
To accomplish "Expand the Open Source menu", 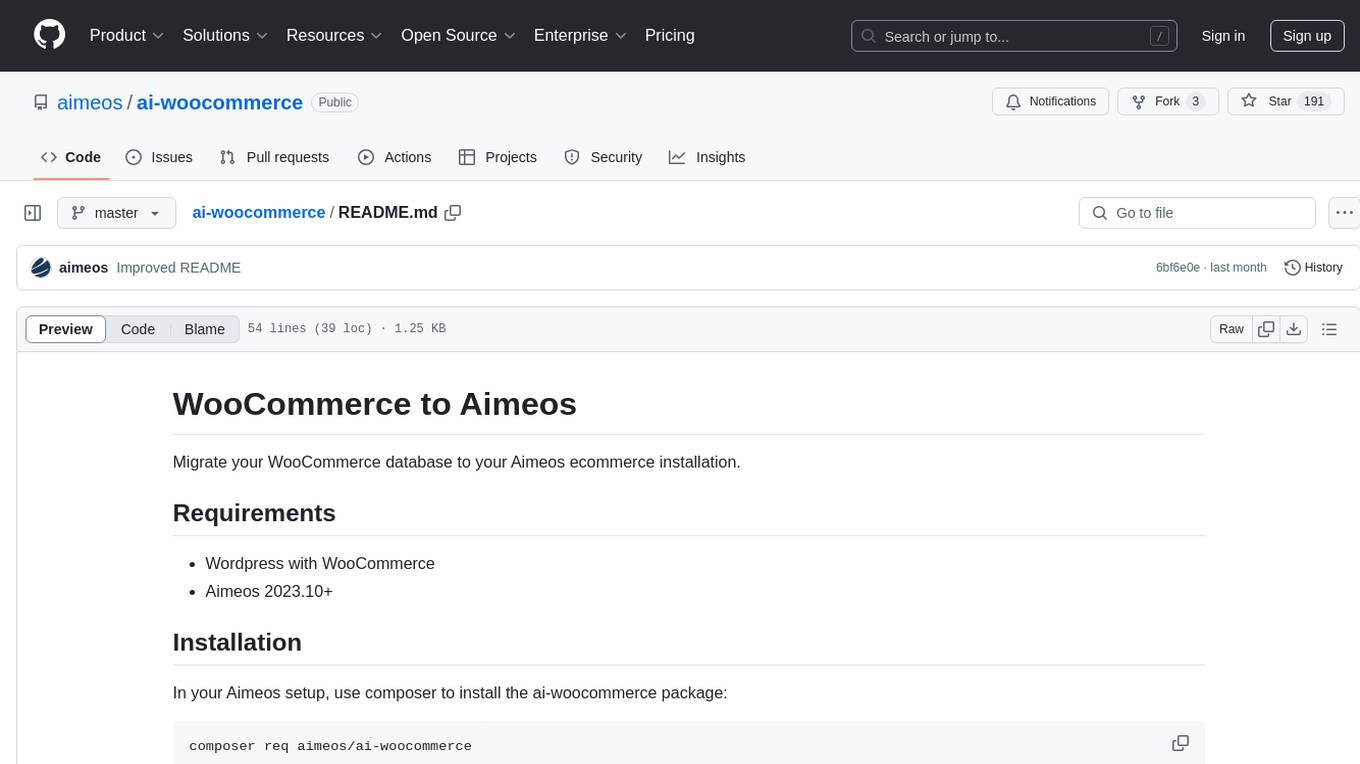I will coord(458,35).
